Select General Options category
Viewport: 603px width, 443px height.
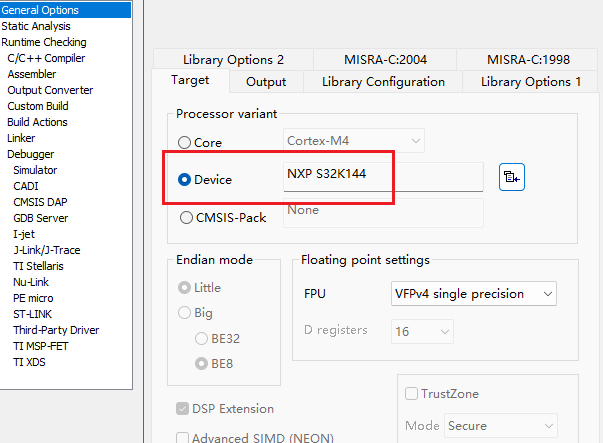tap(65, 10)
